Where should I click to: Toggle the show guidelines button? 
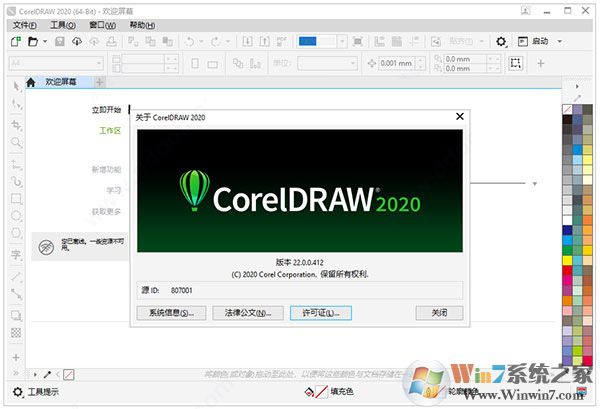(x=414, y=41)
